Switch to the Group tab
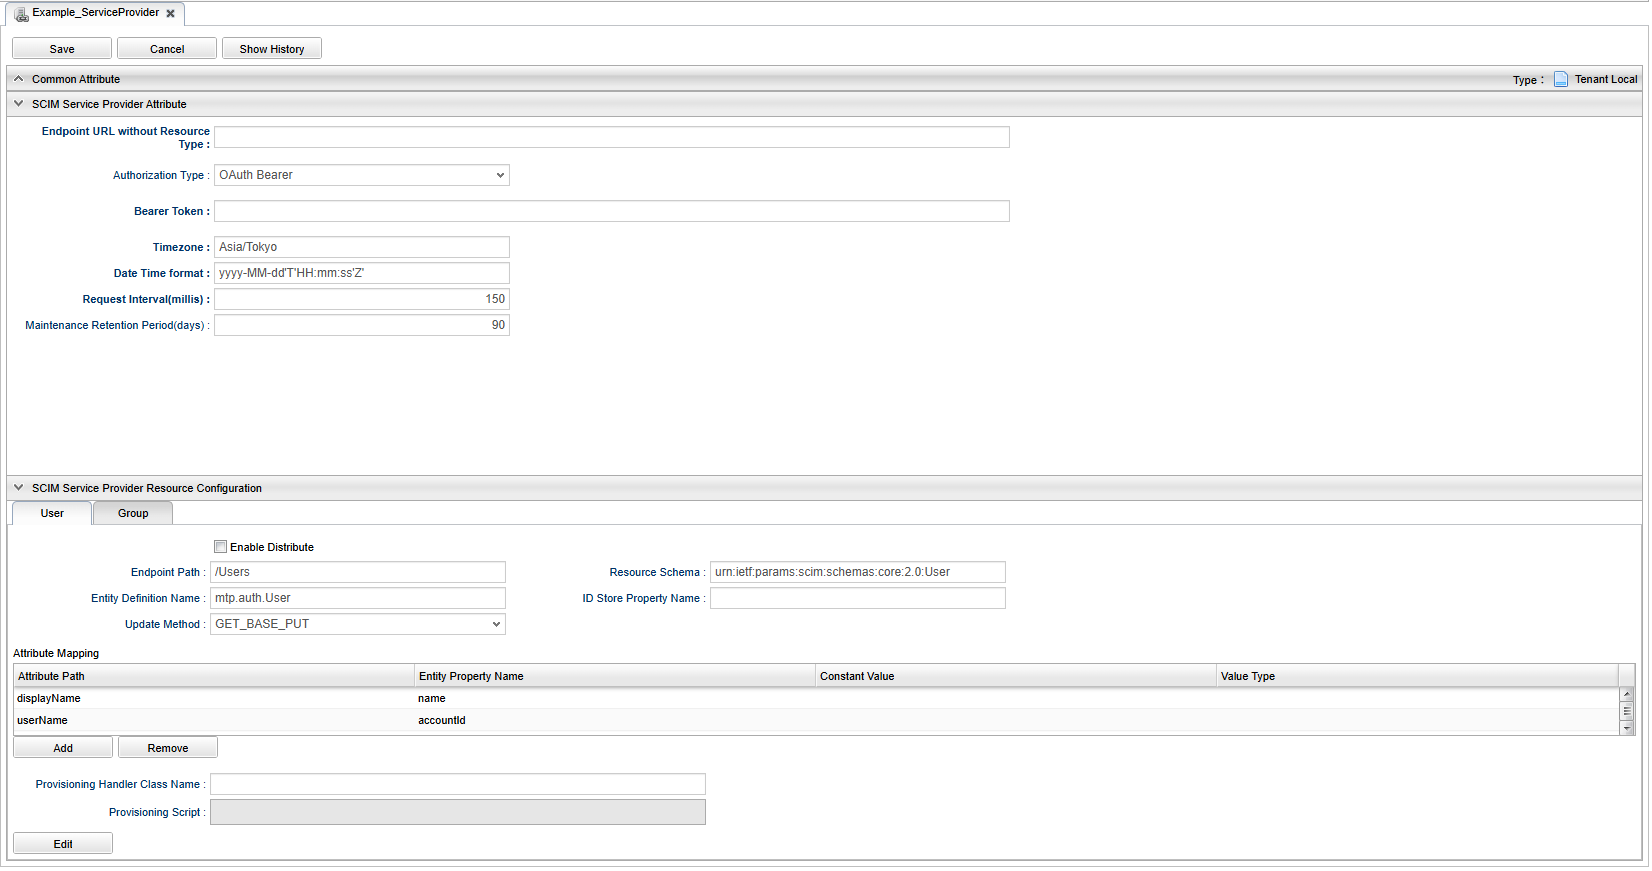 coord(133,513)
